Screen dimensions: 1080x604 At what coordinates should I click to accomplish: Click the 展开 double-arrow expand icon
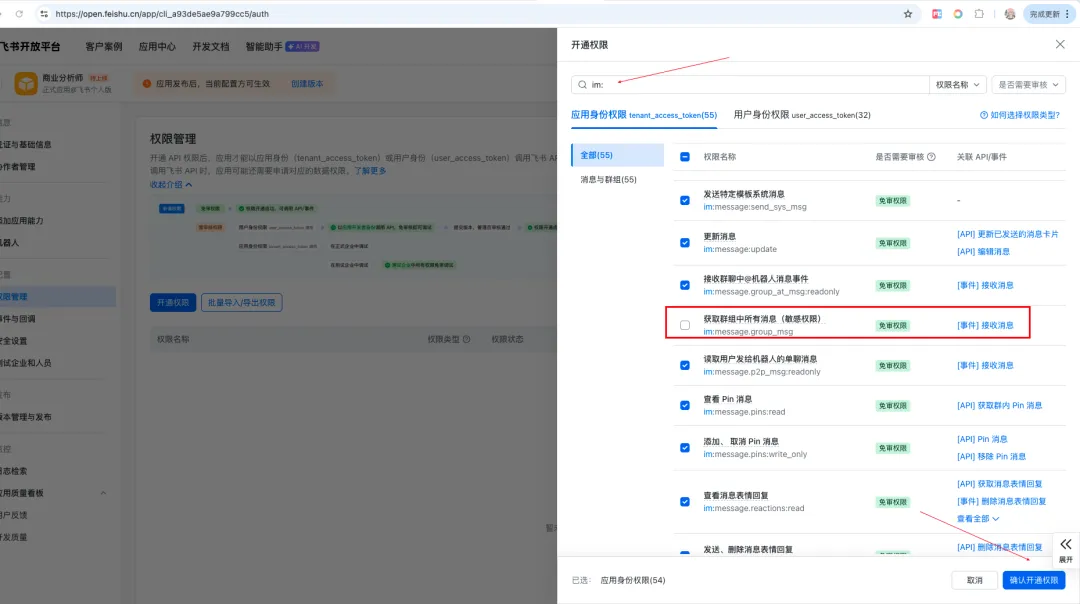(x=1066, y=544)
